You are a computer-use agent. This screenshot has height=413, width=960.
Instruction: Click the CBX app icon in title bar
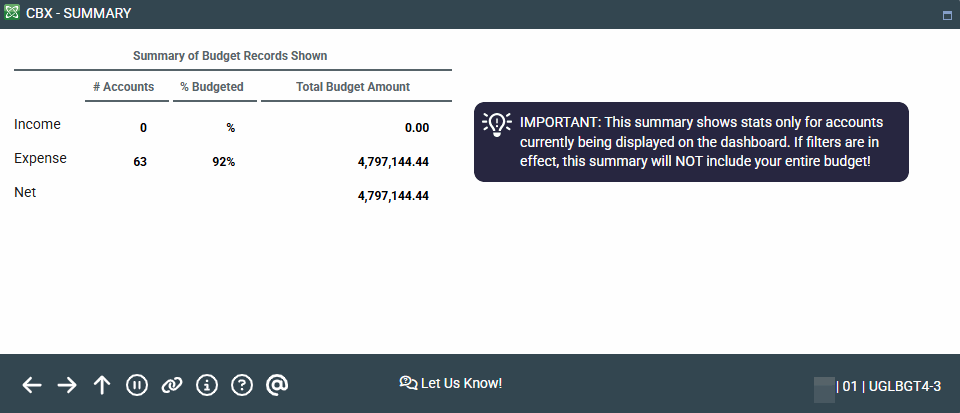point(12,14)
